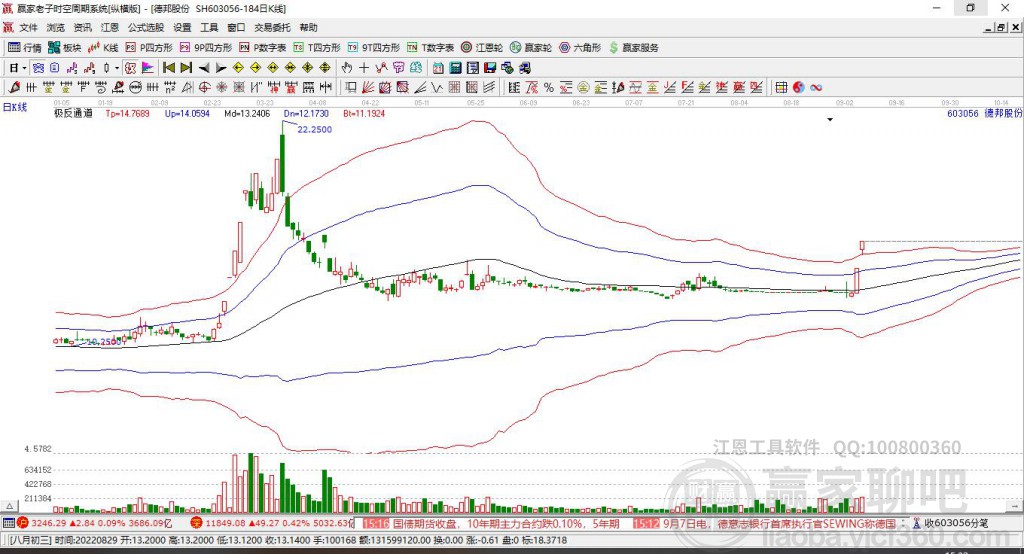This screenshot has height=554, width=1024.
Task: Click the 日K线 chart label
Action: click(x=15, y=107)
